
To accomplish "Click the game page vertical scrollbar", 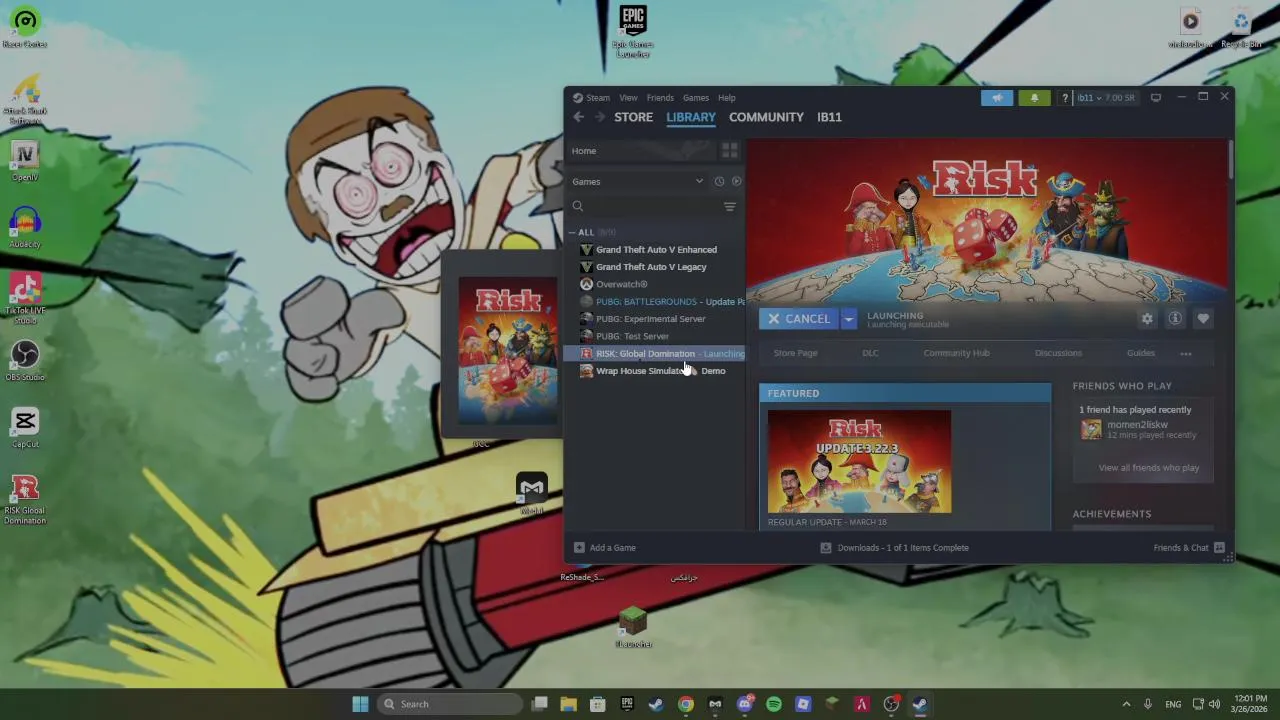I will 1230,160.
